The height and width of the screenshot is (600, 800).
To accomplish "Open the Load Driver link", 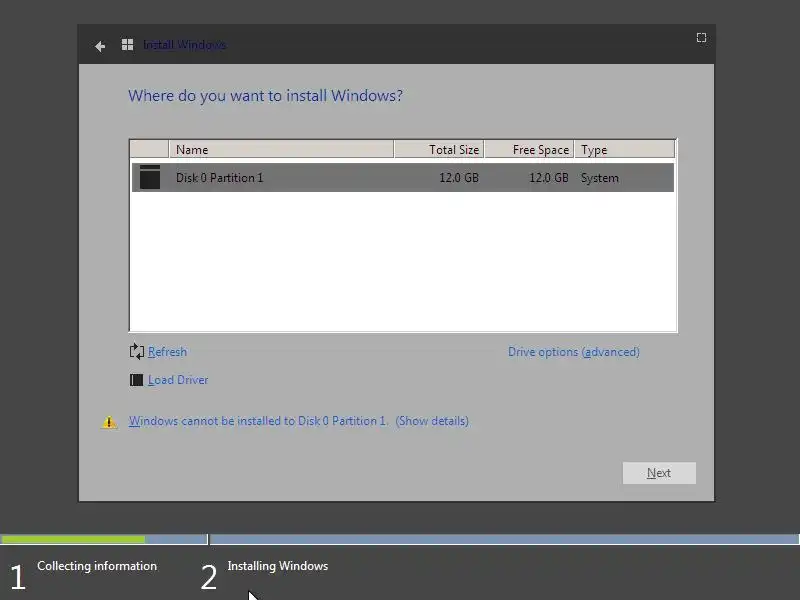I will click(178, 380).
